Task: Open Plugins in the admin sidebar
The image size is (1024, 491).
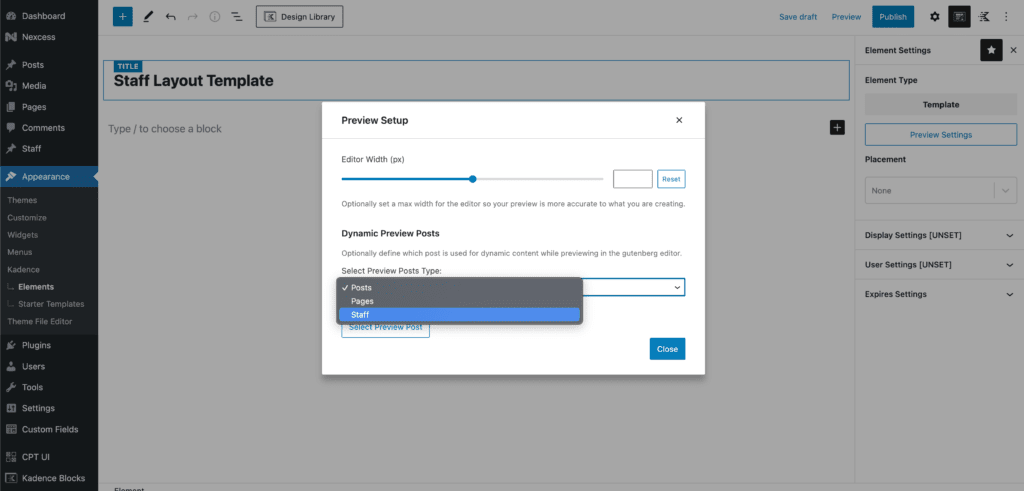Action: [49, 345]
